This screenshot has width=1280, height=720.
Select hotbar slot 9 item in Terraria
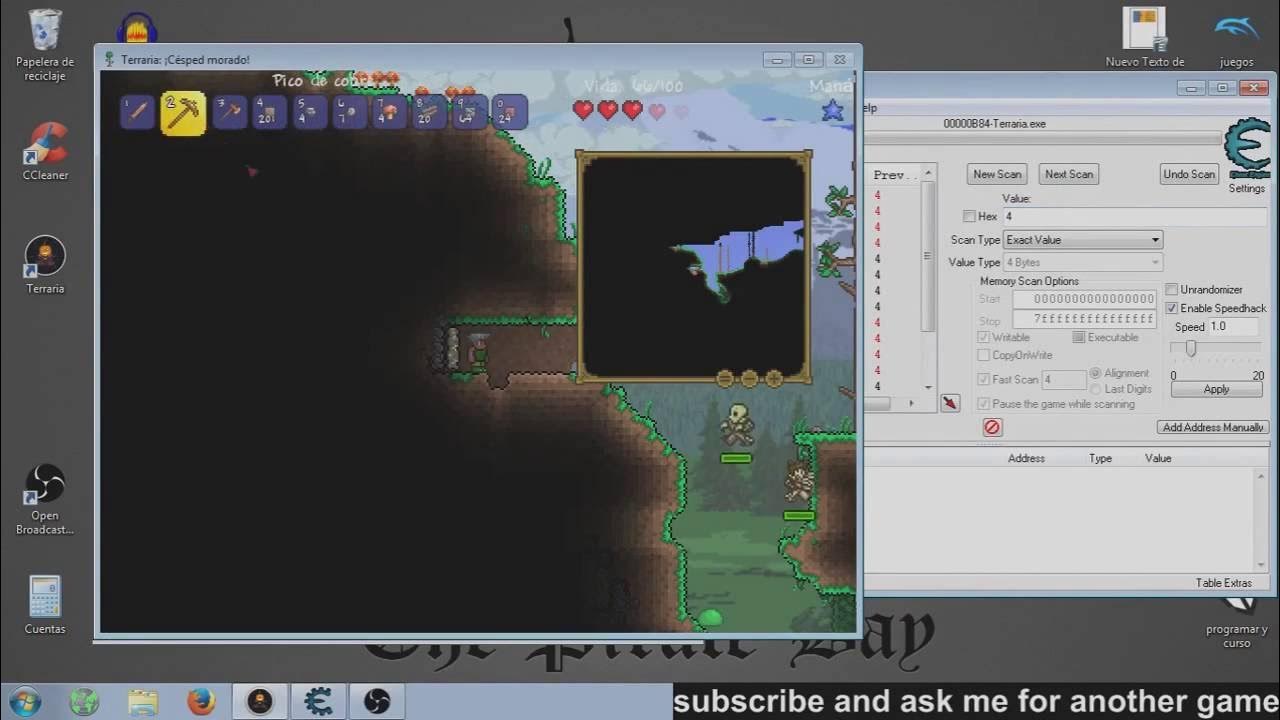coord(470,112)
